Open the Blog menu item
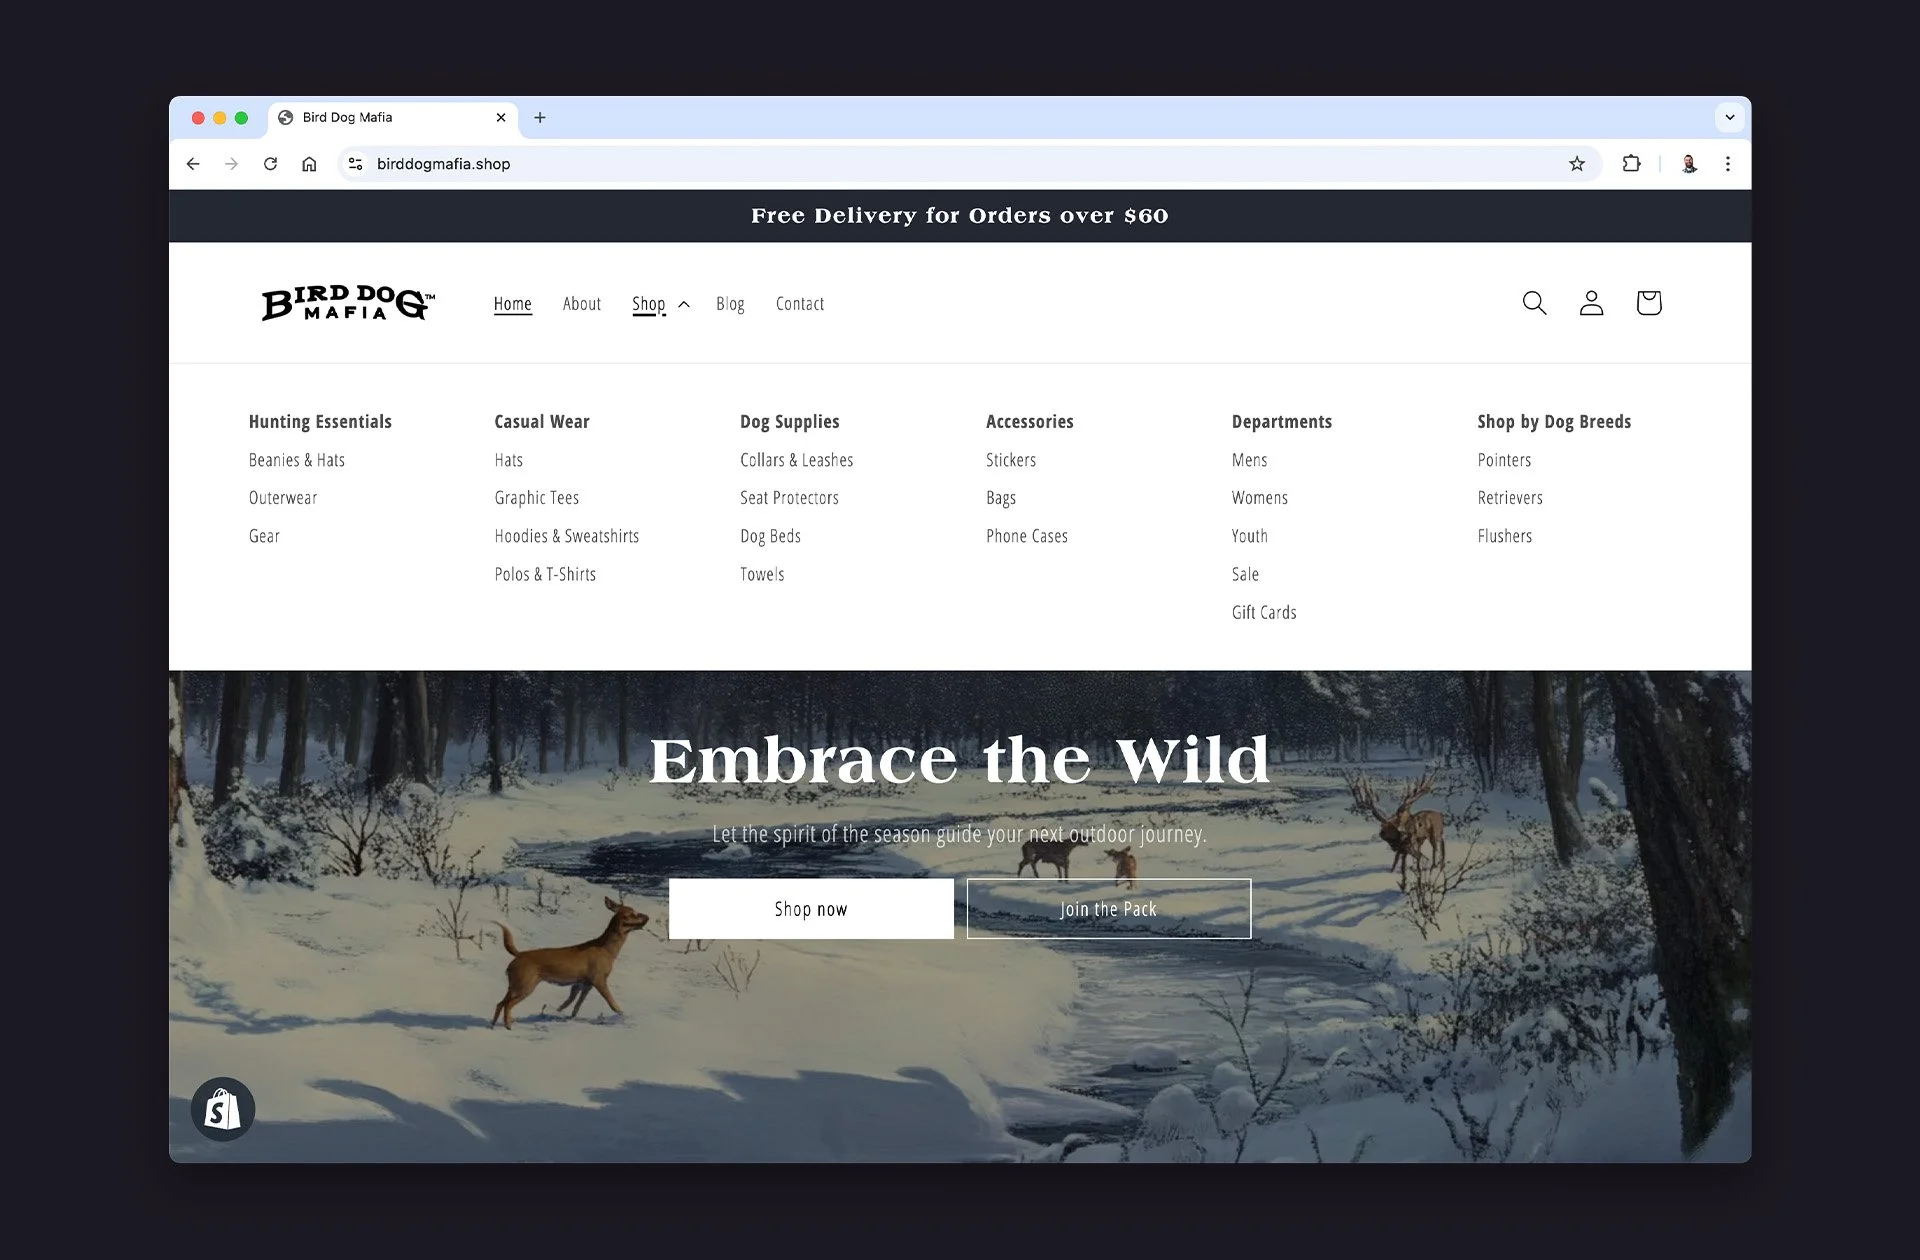 coord(730,304)
